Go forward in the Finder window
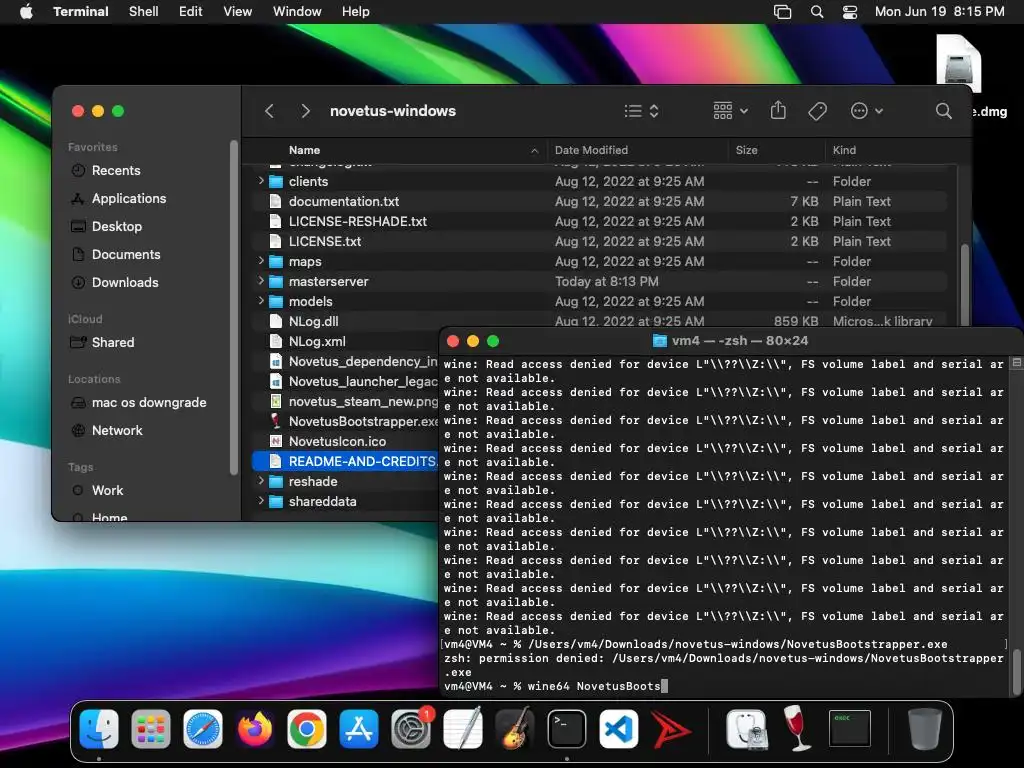Screen dimensions: 1024x768 pos(305,111)
